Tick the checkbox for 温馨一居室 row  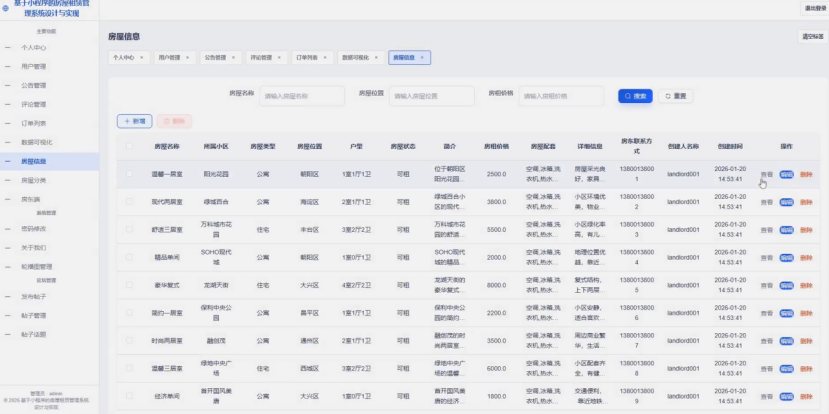[130, 173]
